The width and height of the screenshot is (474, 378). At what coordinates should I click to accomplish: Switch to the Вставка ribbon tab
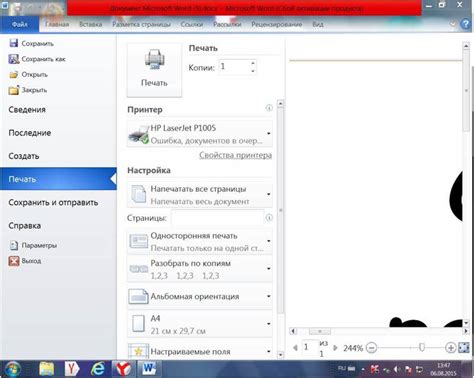coord(91,24)
